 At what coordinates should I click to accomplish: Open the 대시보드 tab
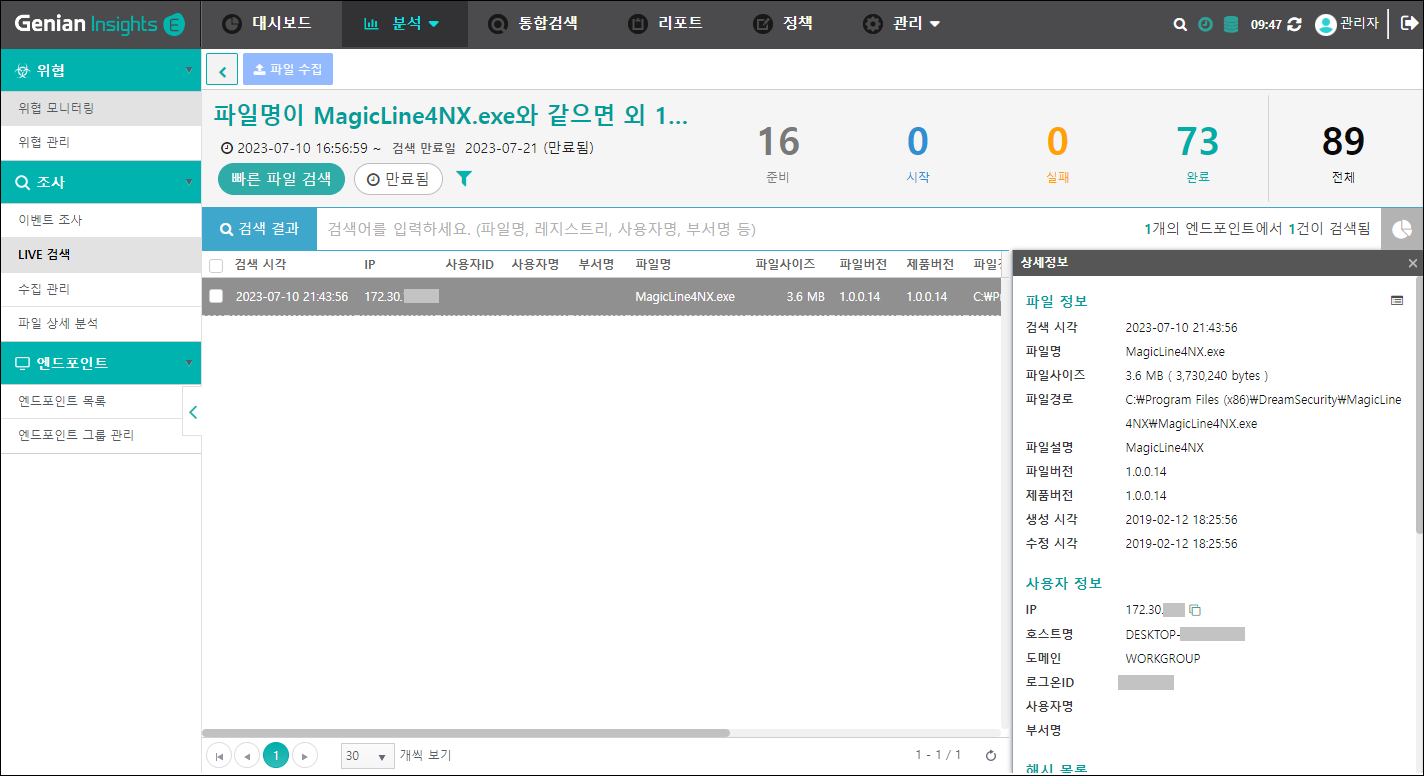pyautogui.click(x=266, y=24)
